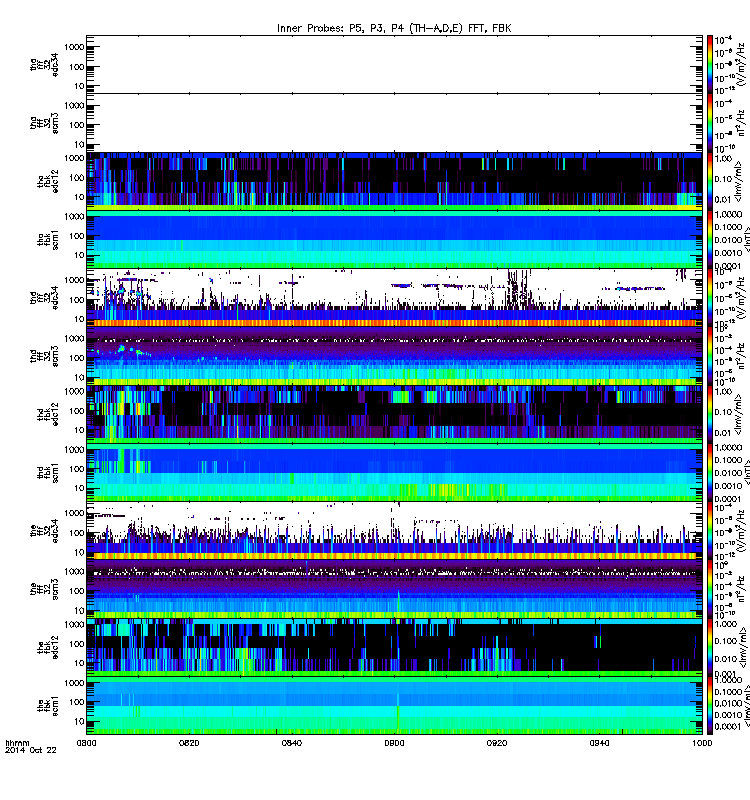Click the the fbk edc12 spectrogram panel
The height and width of the screenshot is (800, 750).
[x=394, y=647]
